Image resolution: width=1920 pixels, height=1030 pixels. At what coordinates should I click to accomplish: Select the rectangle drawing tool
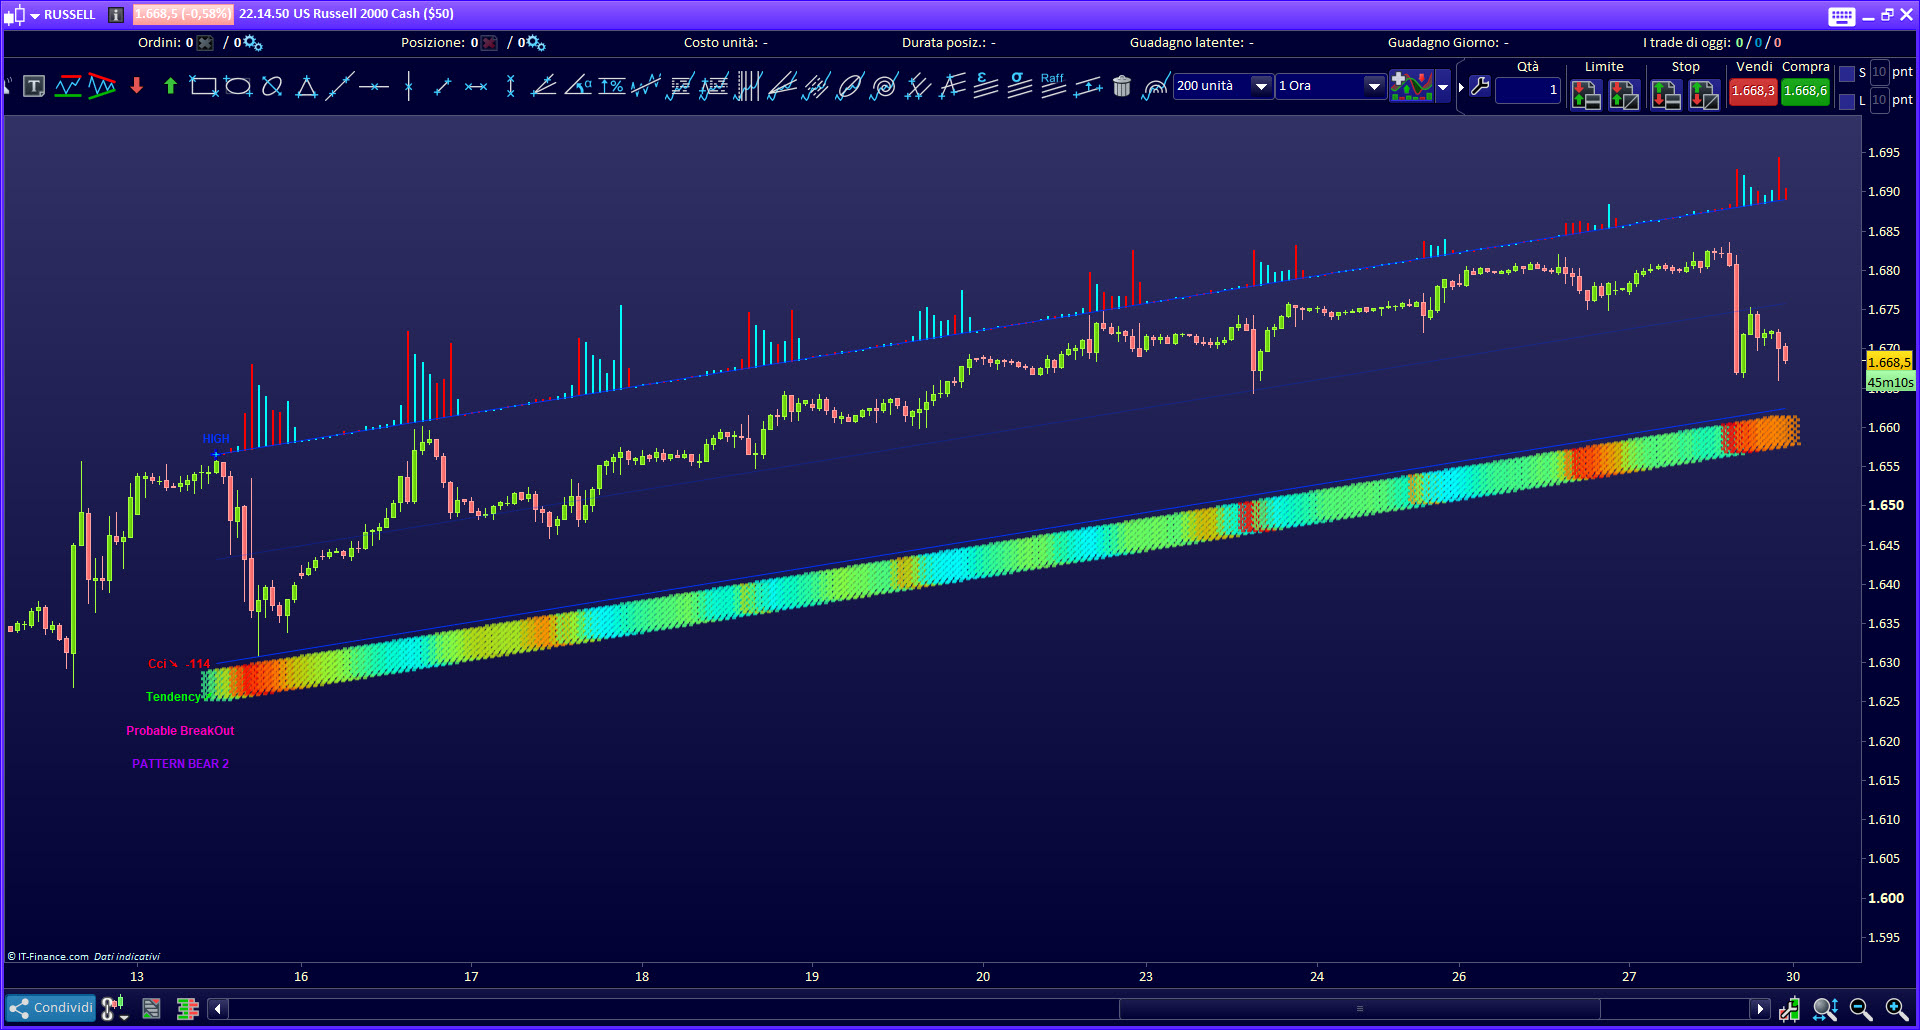(203, 87)
